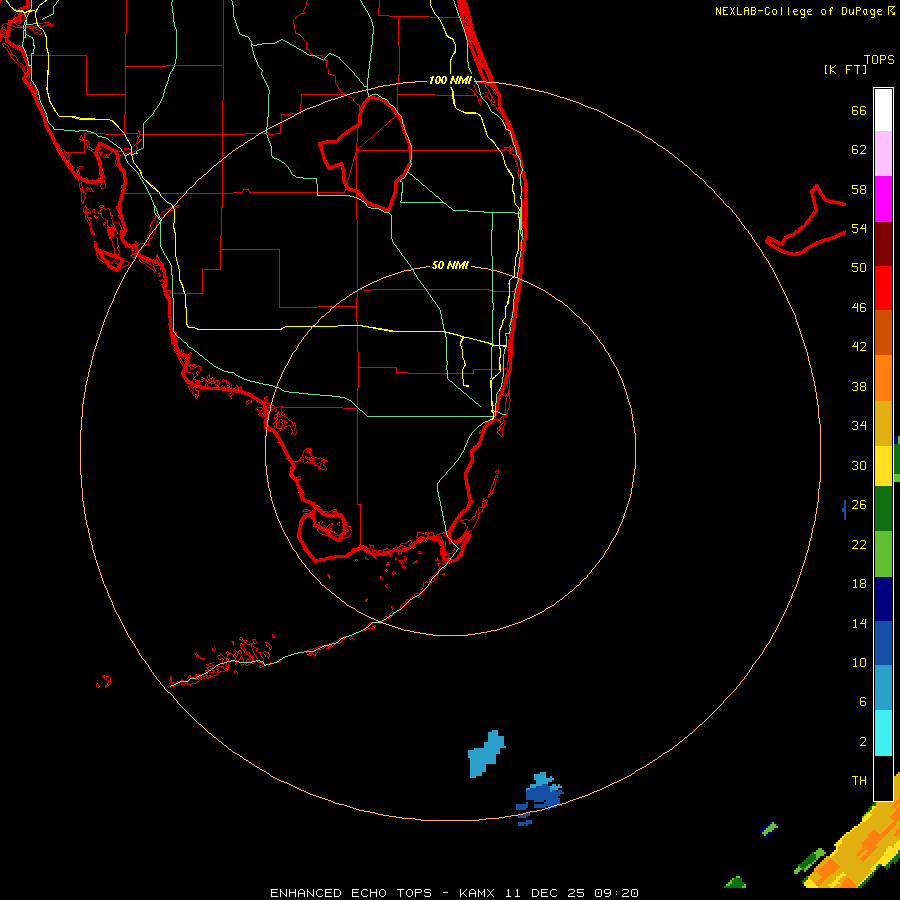This screenshot has height=900, width=900.
Task: Click the light green legend swatch
Action: (x=883, y=554)
